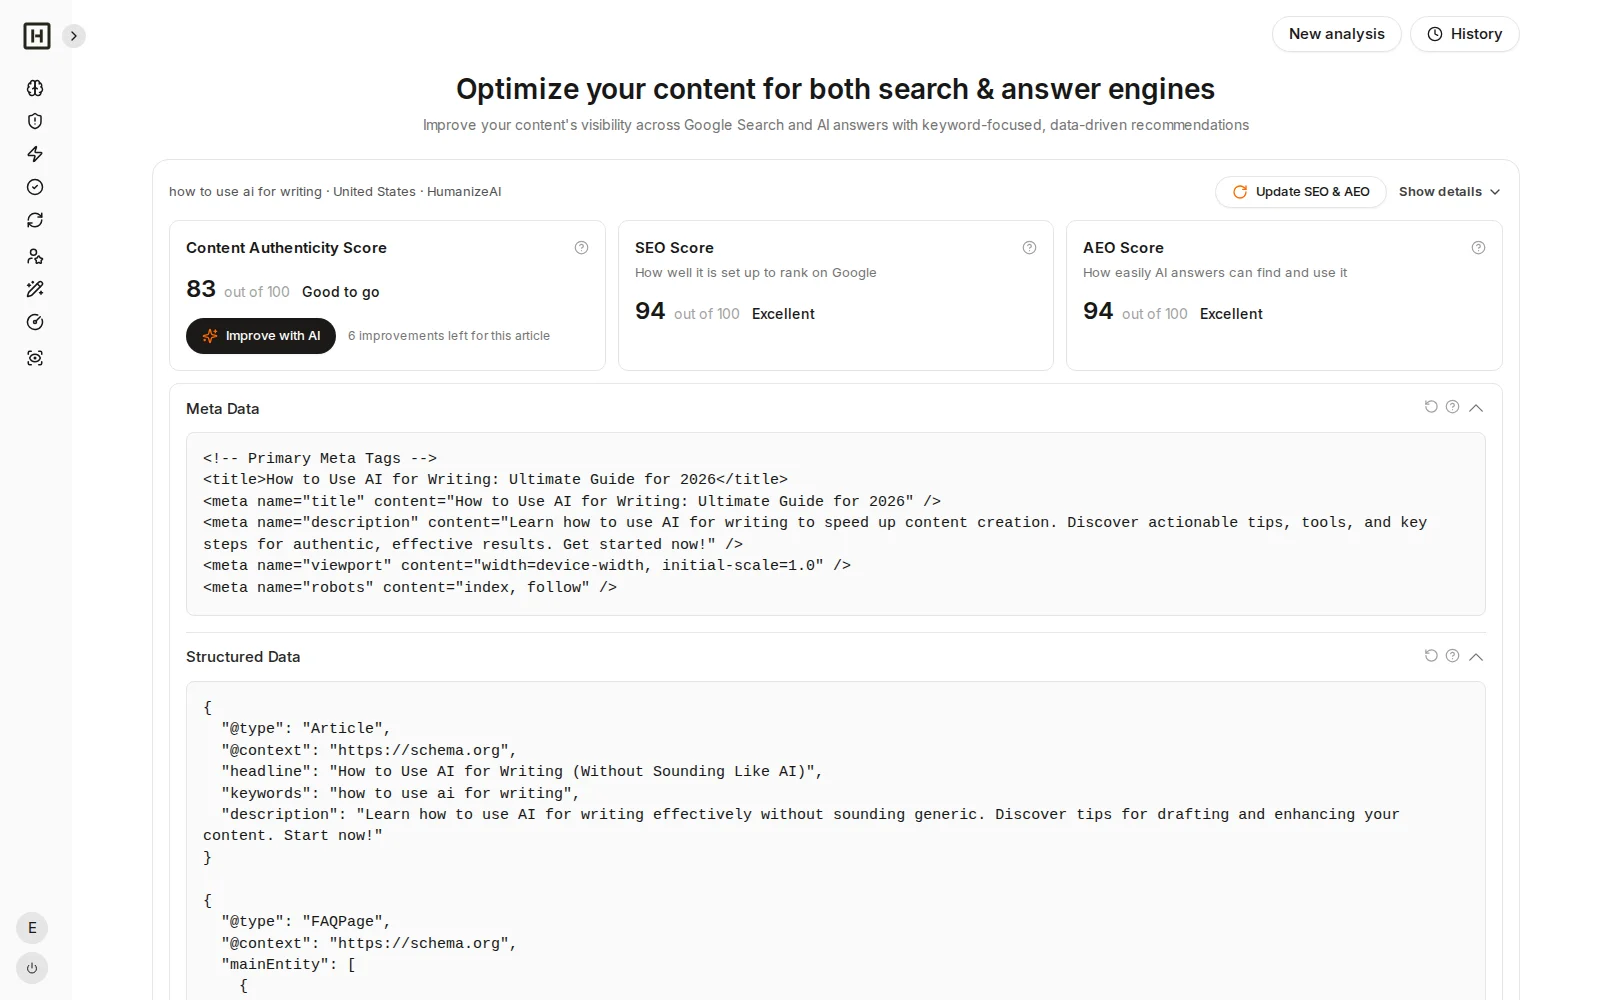
Task: Click Update SEO & AEO button
Action: pos(1300,192)
